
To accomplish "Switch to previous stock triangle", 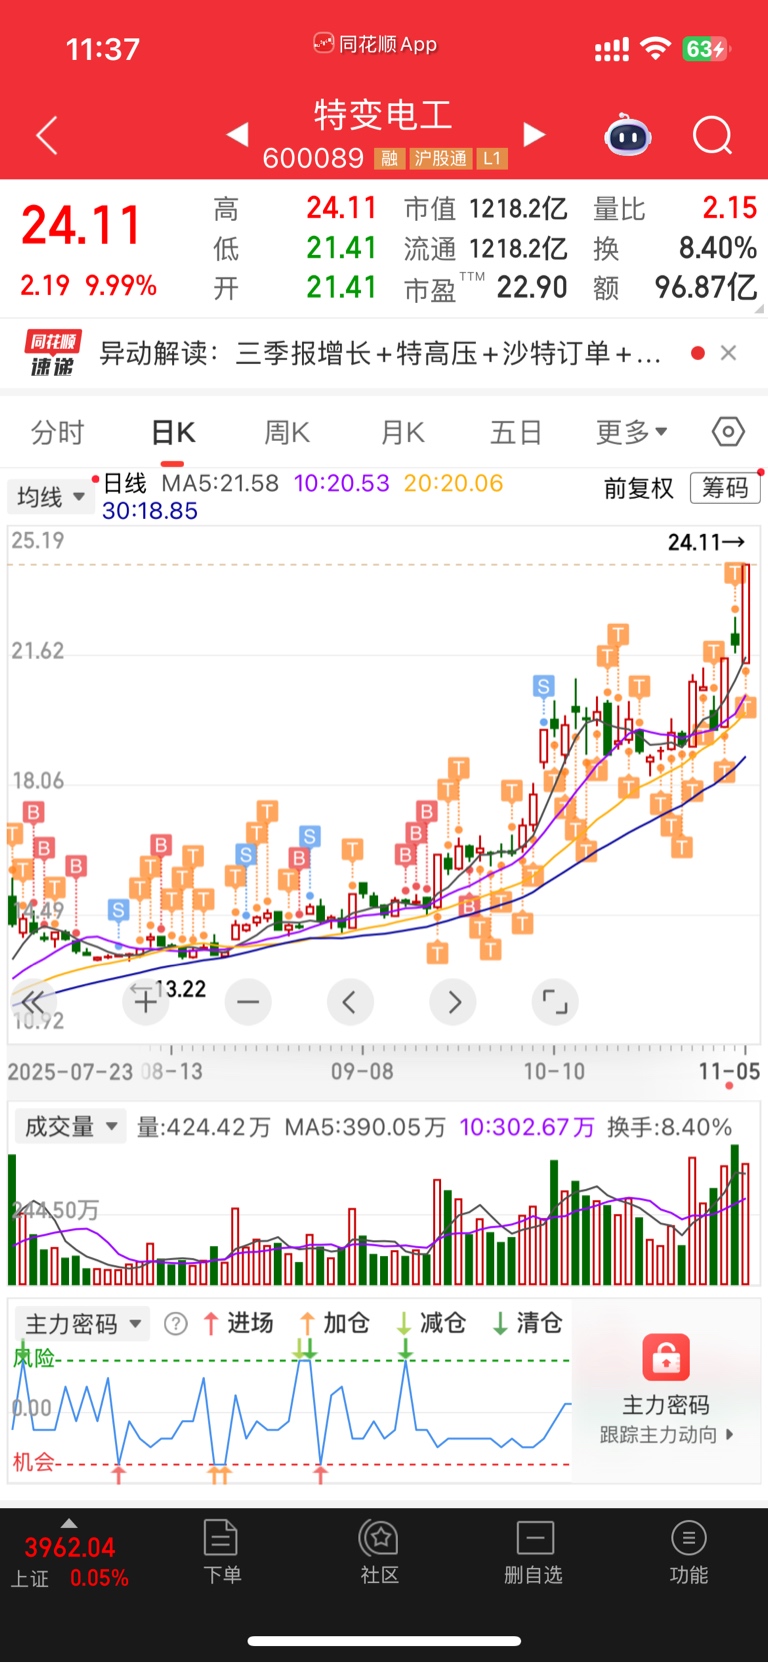I will pos(237,134).
